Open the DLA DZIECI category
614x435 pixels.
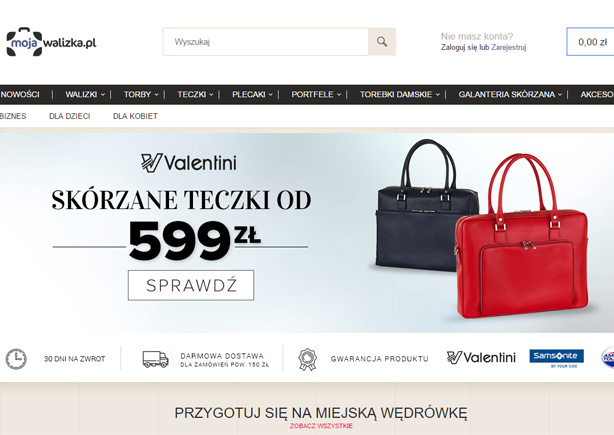pyautogui.click(x=69, y=116)
